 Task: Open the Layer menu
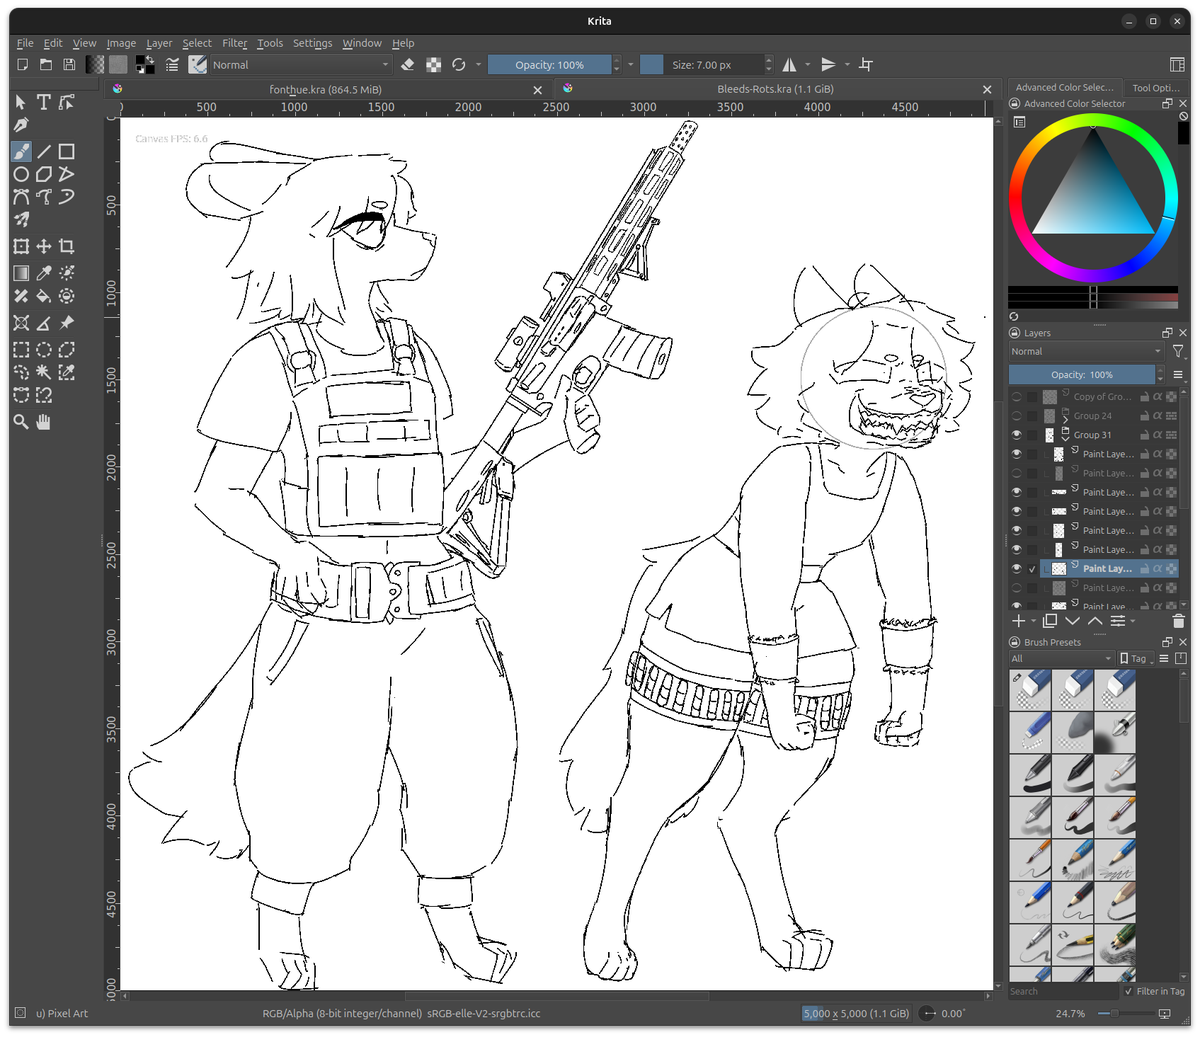pyautogui.click(x=159, y=43)
